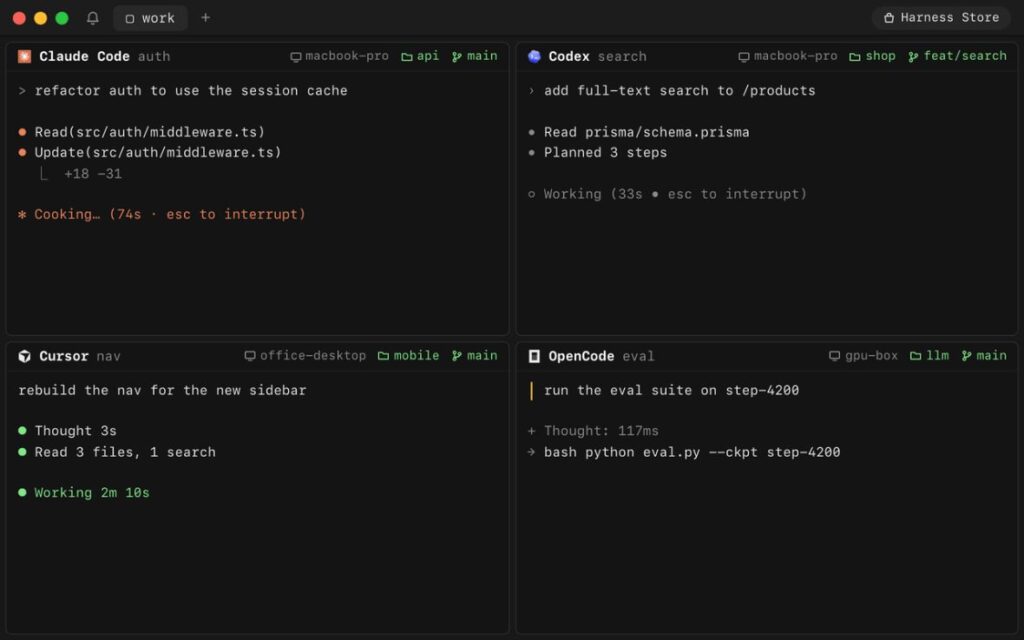The width and height of the screenshot is (1024, 640).
Task: Select the "eval" session name beside OpenCode
Action: coord(638,357)
